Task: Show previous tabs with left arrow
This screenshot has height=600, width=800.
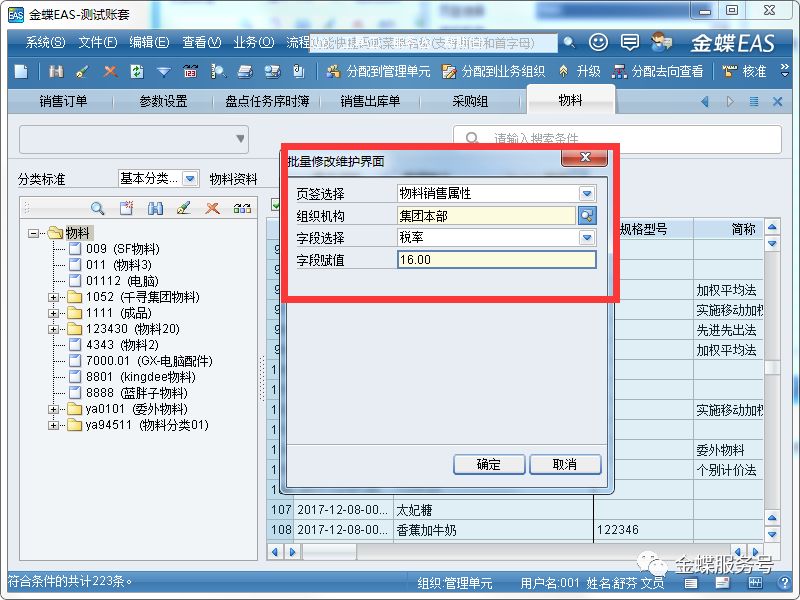Action: (x=705, y=102)
